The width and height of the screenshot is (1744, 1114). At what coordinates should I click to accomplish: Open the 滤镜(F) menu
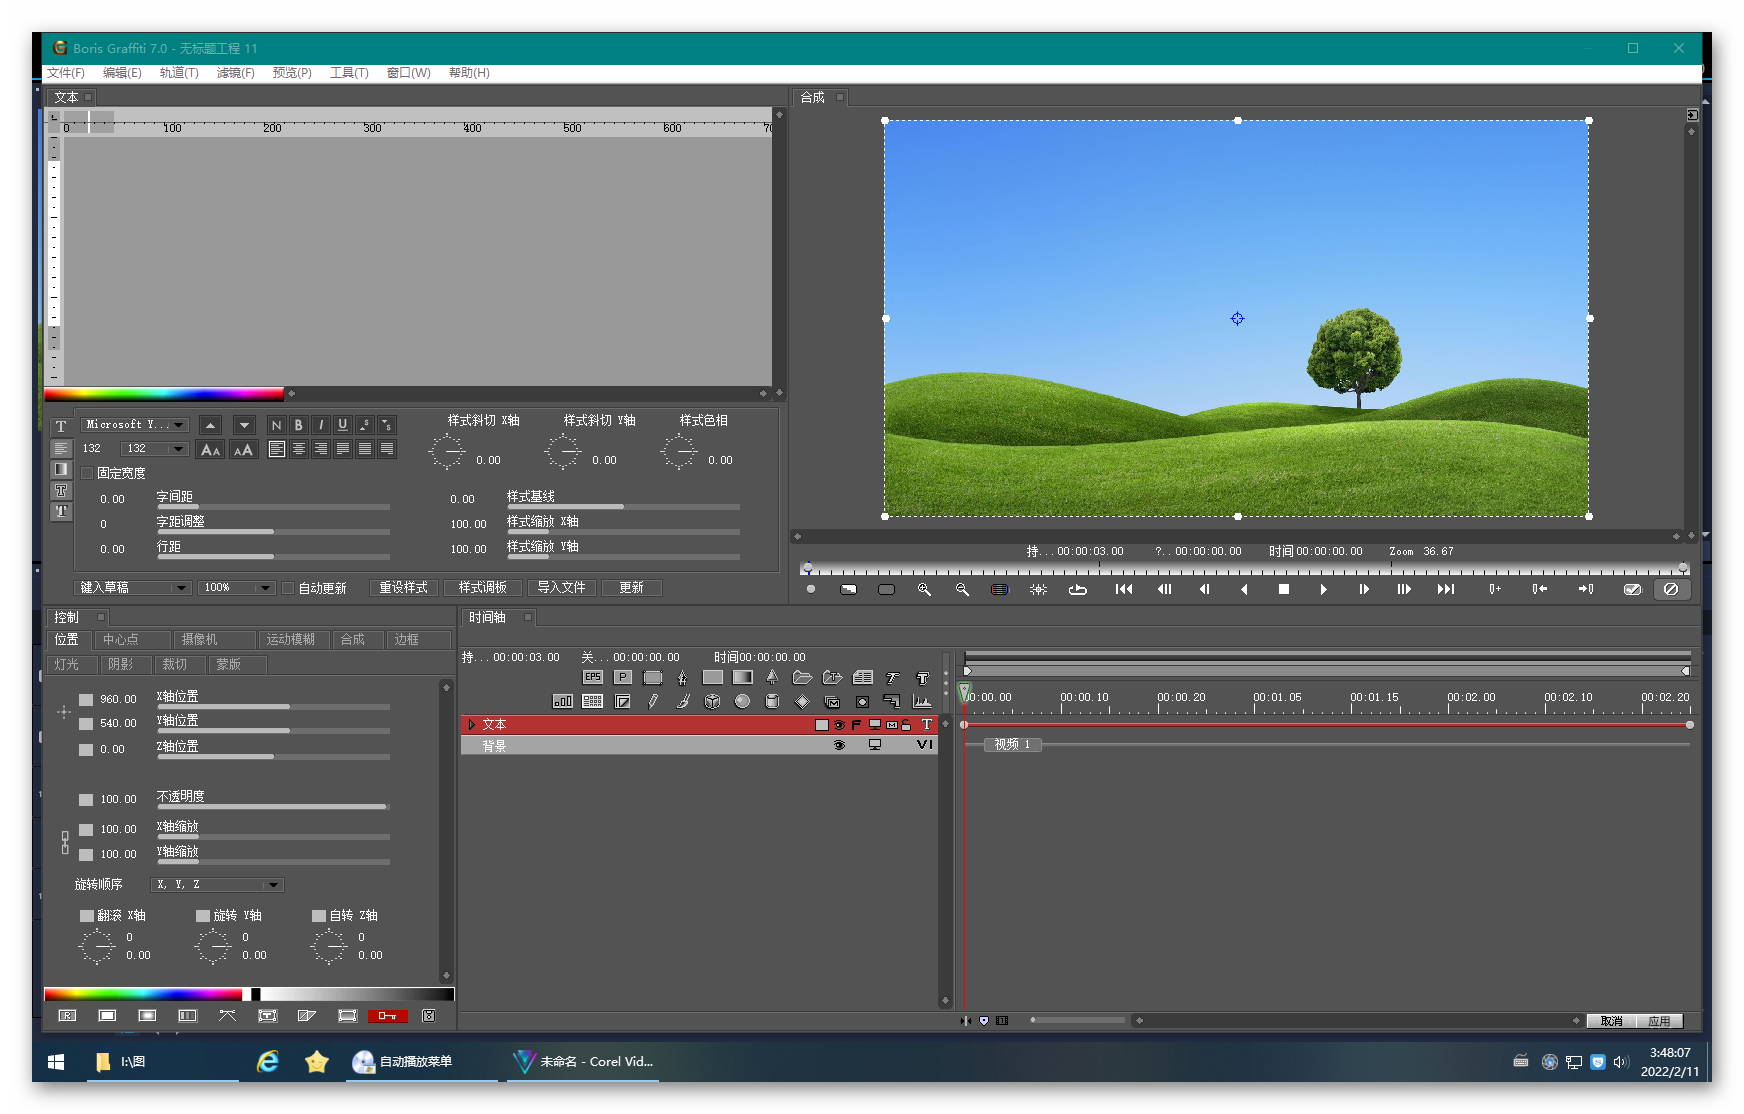pyautogui.click(x=236, y=73)
